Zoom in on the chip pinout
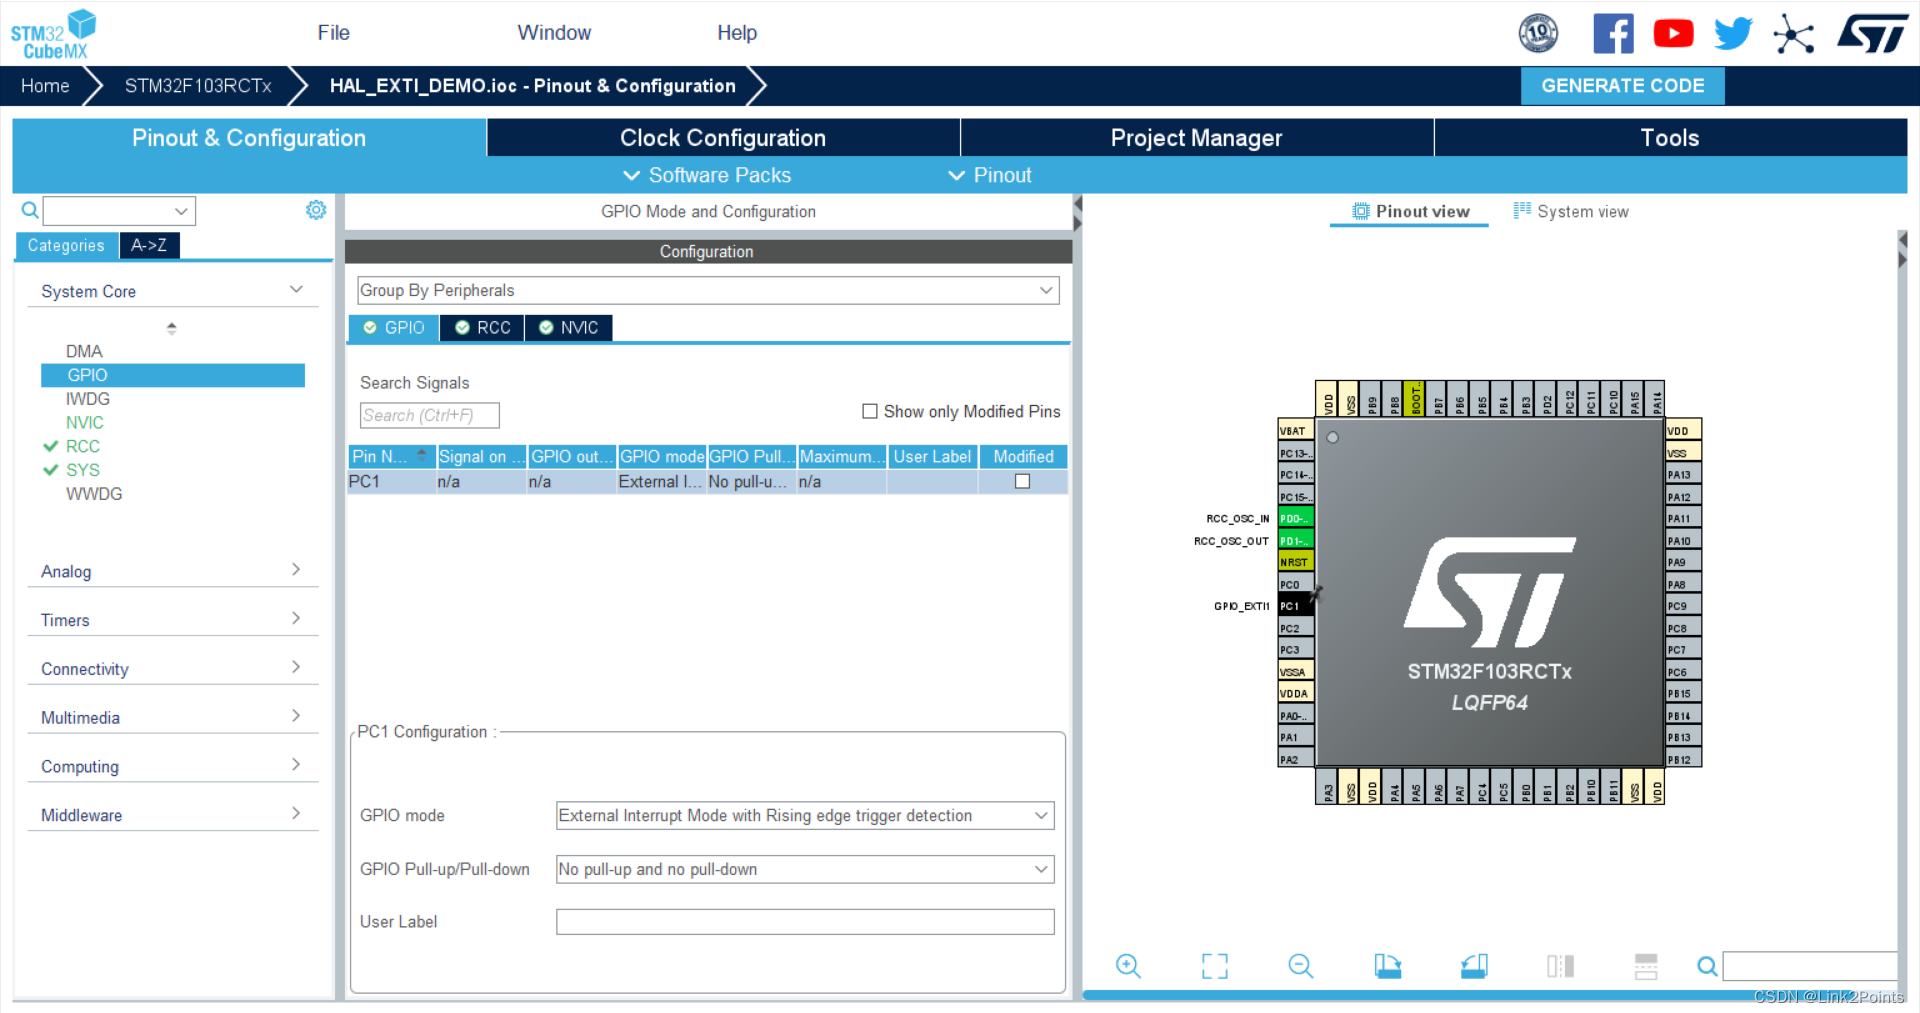 click(1128, 965)
